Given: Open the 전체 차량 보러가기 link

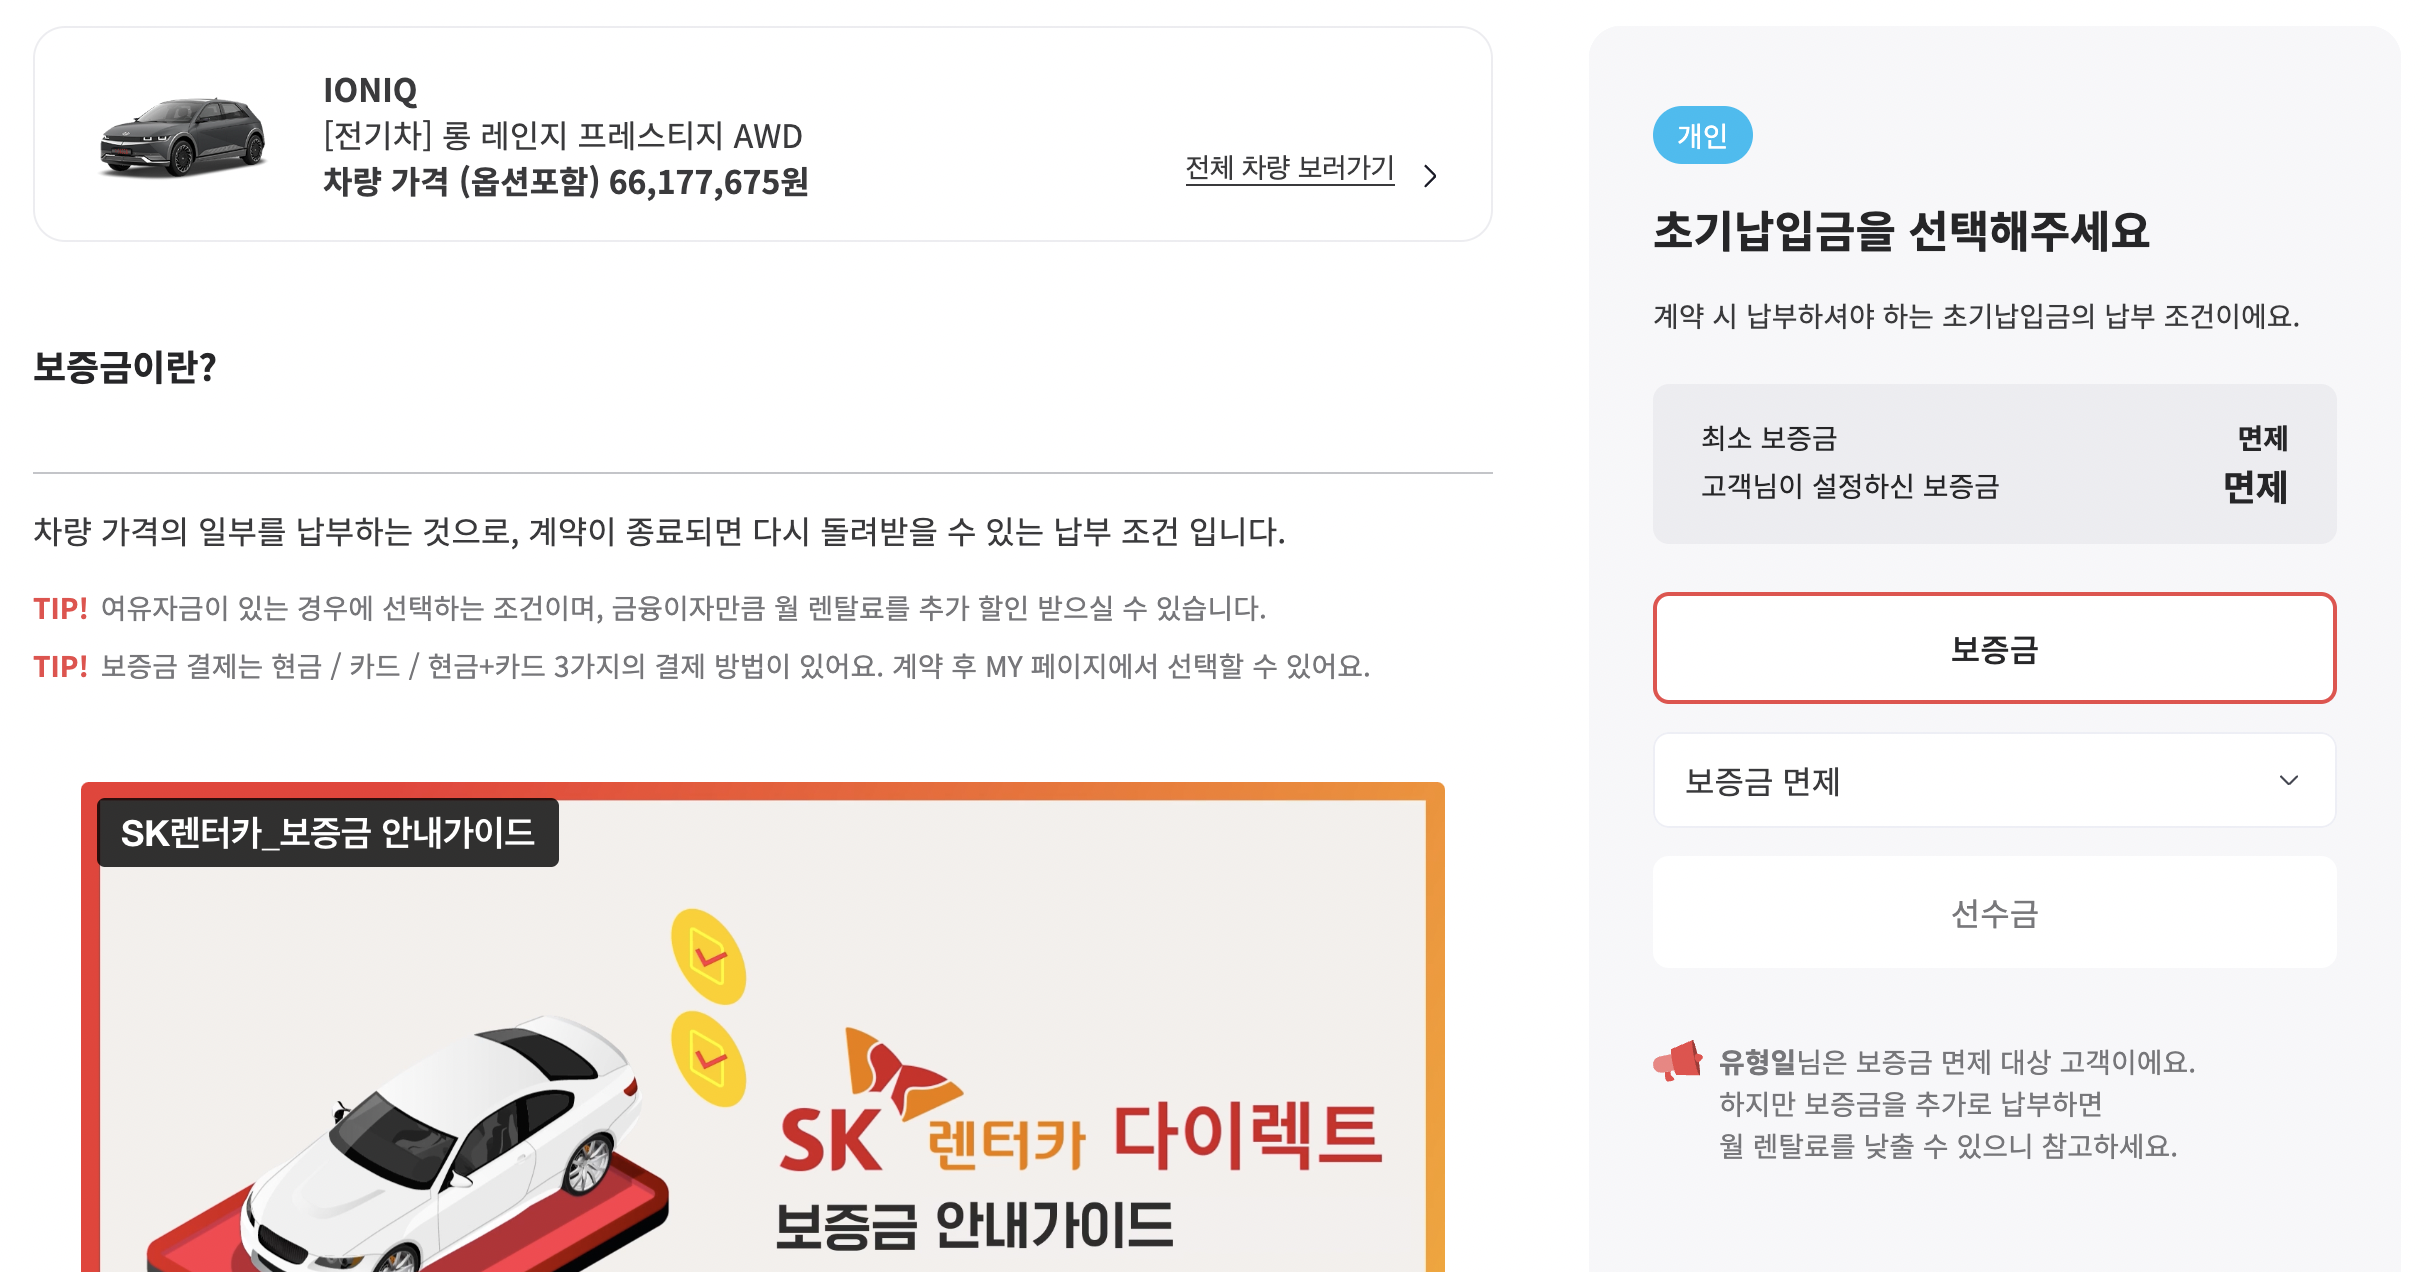Looking at the screenshot, I should [1289, 168].
